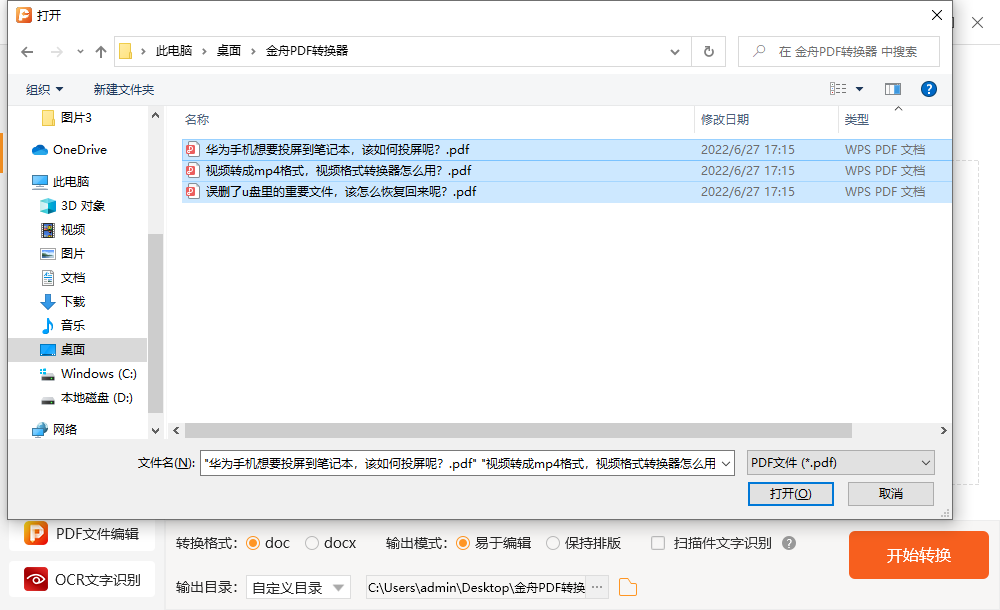Open 自定义目录 output directory dropdown
The height and width of the screenshot is (610, 1000).
coord(298,588)
